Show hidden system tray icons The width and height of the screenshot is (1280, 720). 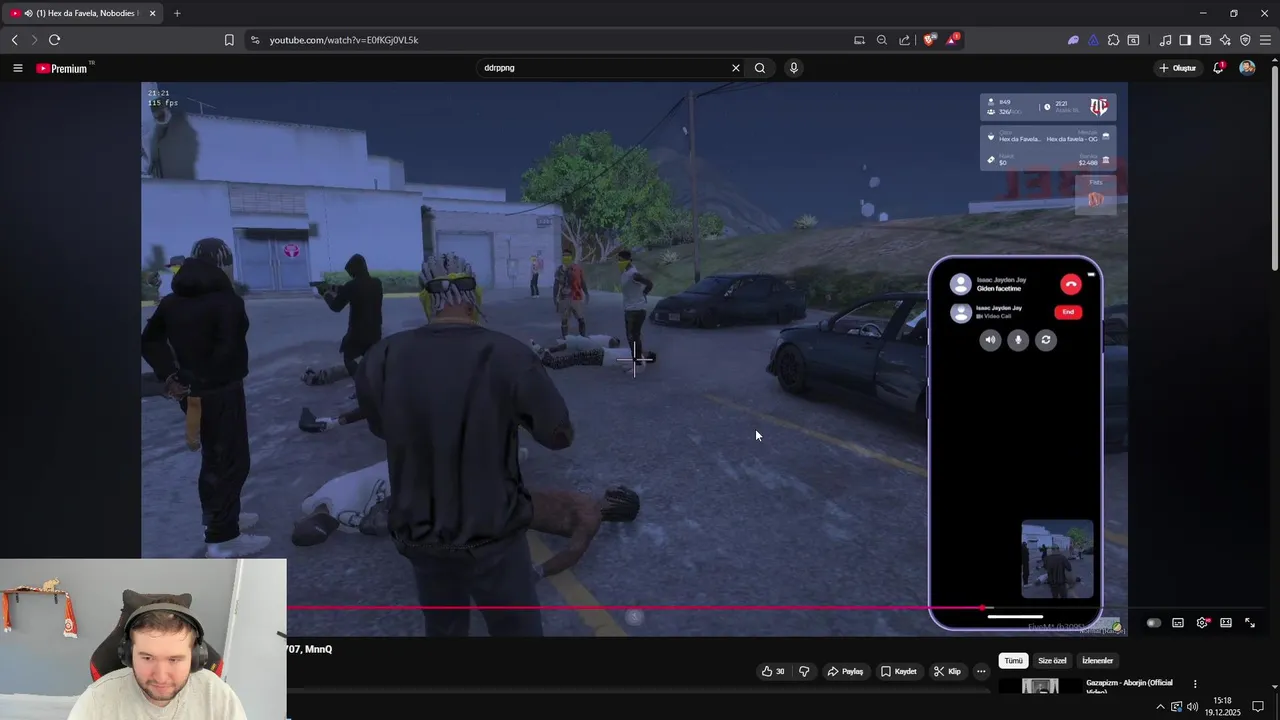click(x=1160, y=707)
